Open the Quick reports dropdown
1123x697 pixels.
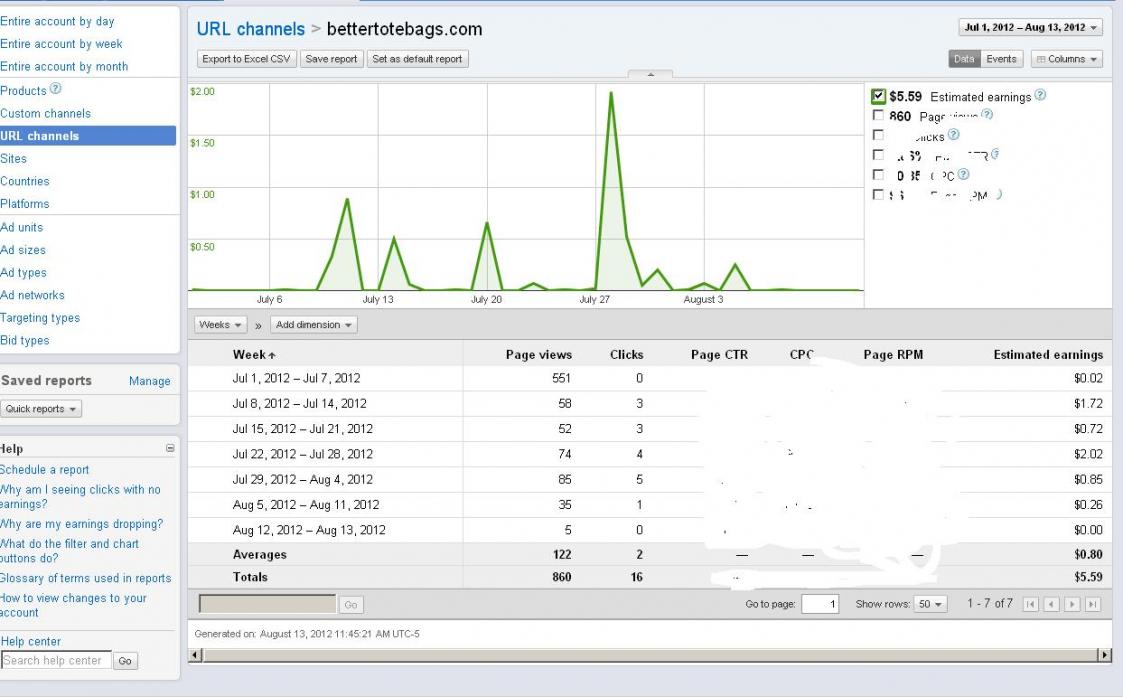(x=41, y=408)
